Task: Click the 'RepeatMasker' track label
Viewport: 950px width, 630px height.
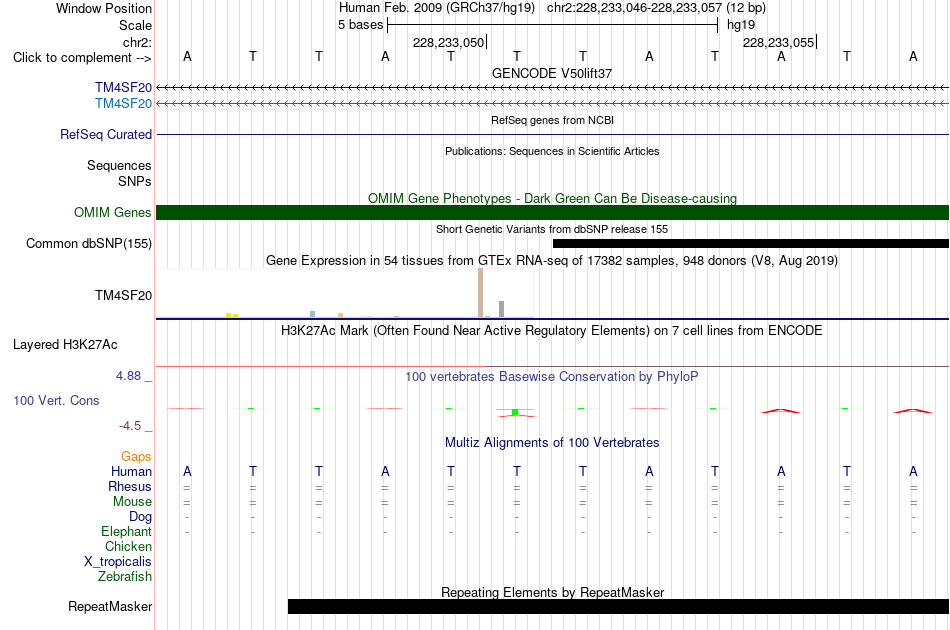Action: [x=110, y=607]
